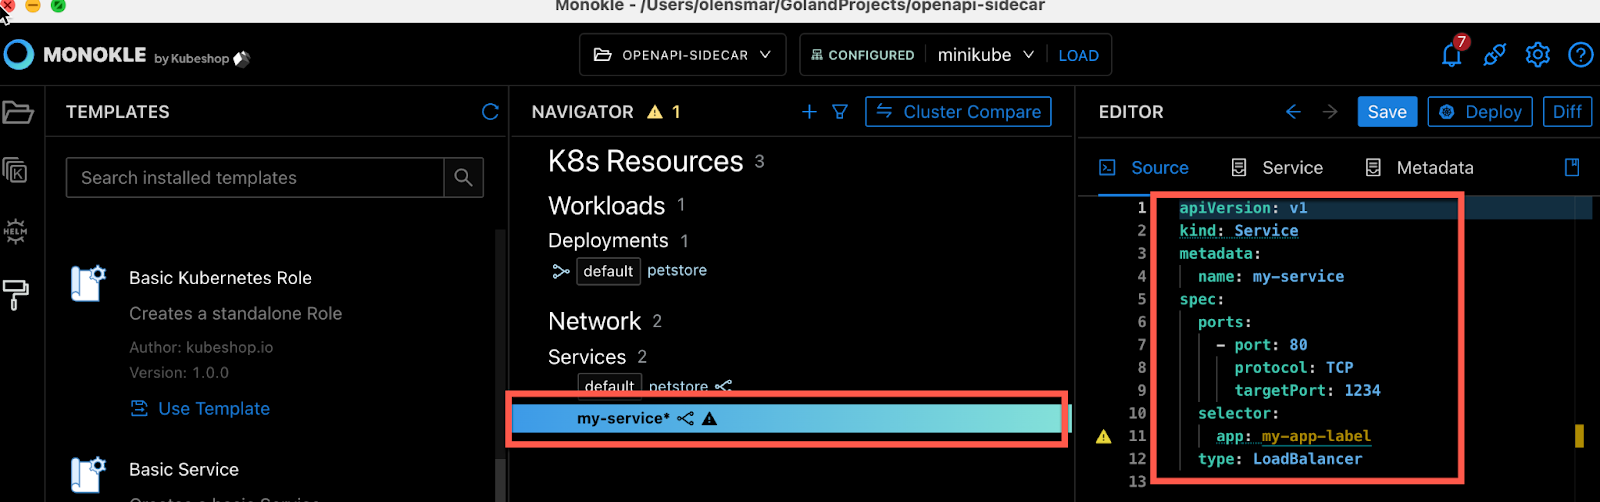Click the my-service share links icon

tap(685, 418)
